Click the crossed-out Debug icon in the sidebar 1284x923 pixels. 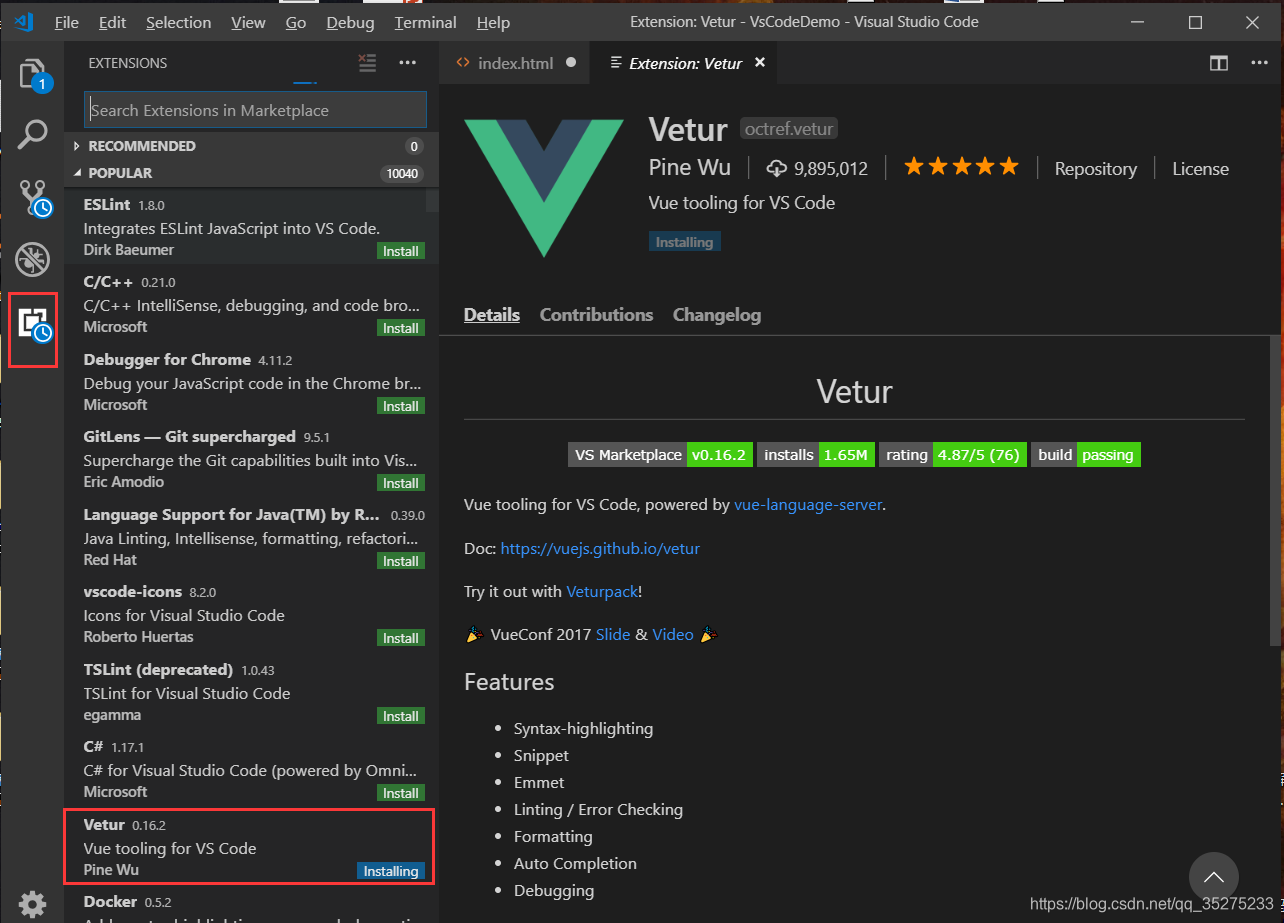tap(33, 259)
